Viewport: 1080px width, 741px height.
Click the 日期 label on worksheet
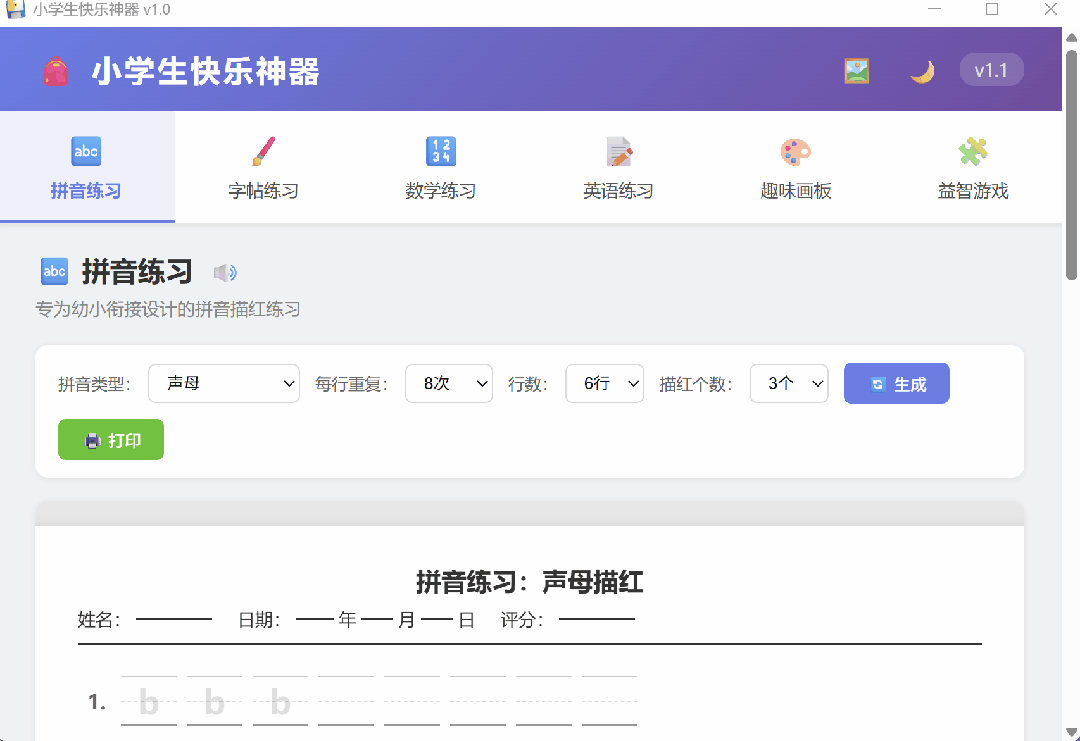[259, 620]
